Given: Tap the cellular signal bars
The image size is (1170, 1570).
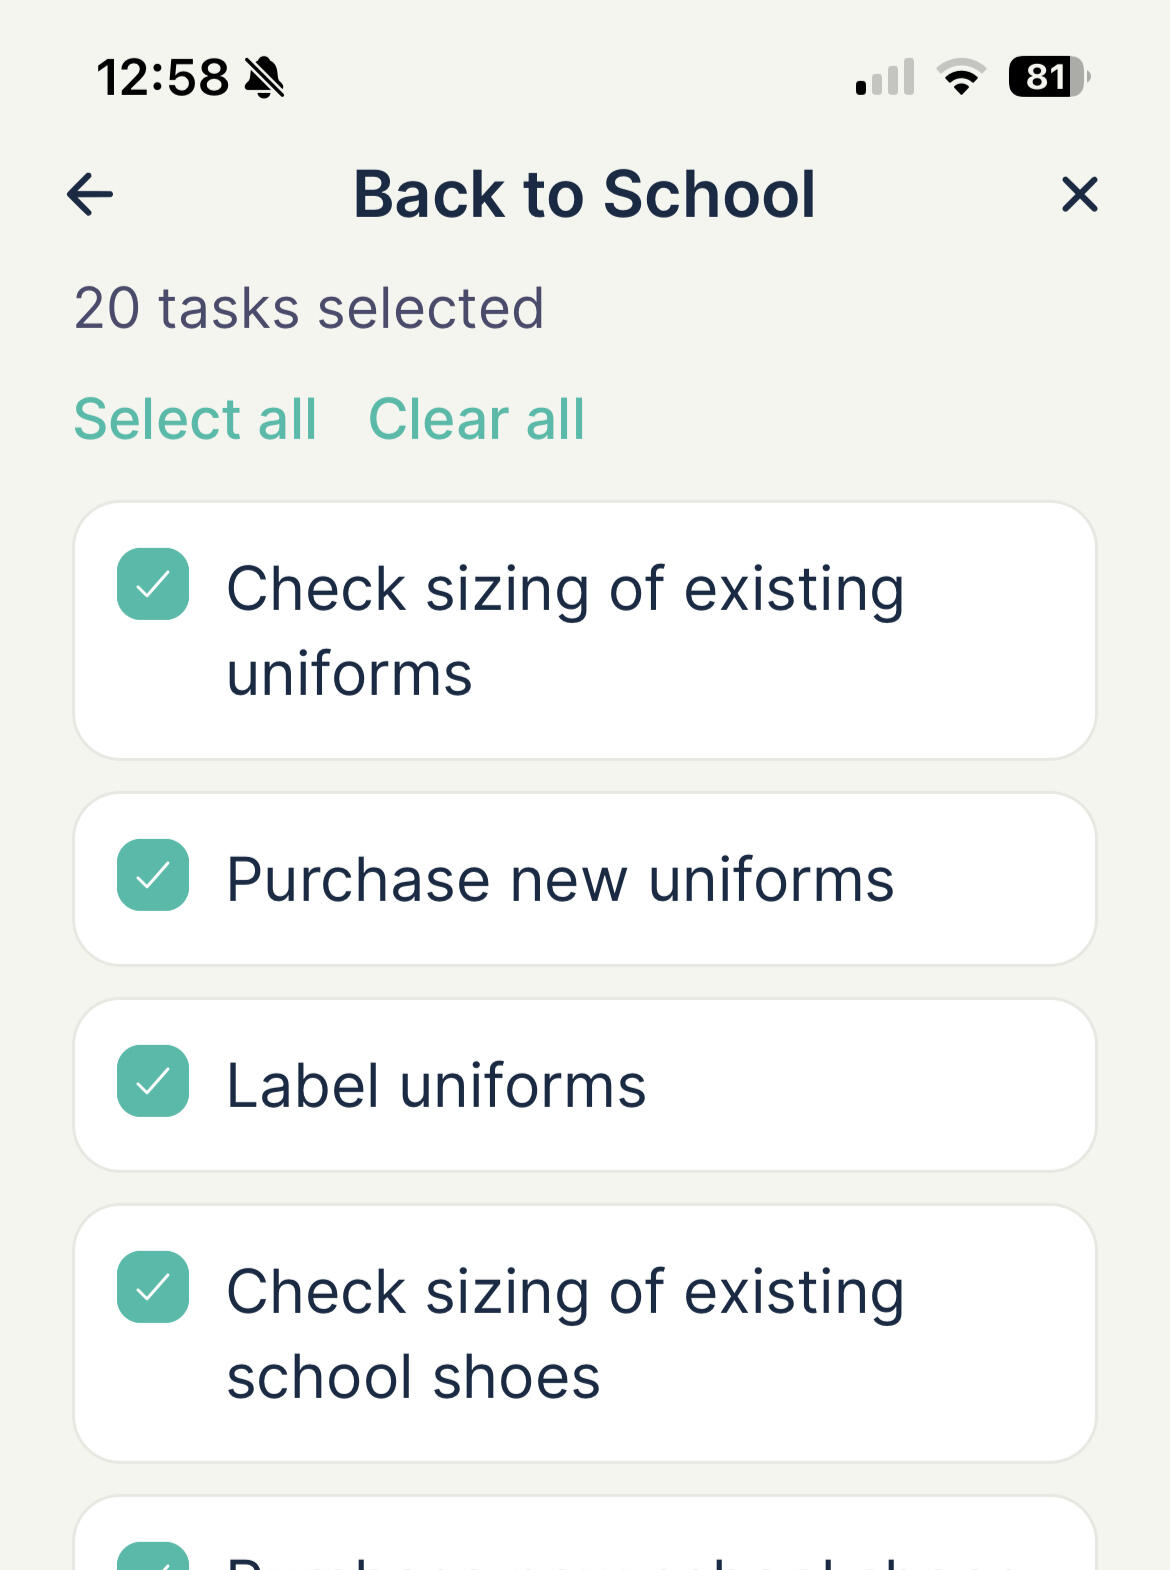Looking at the screenshot, I should pyautogui.click(x=885, y=77).
